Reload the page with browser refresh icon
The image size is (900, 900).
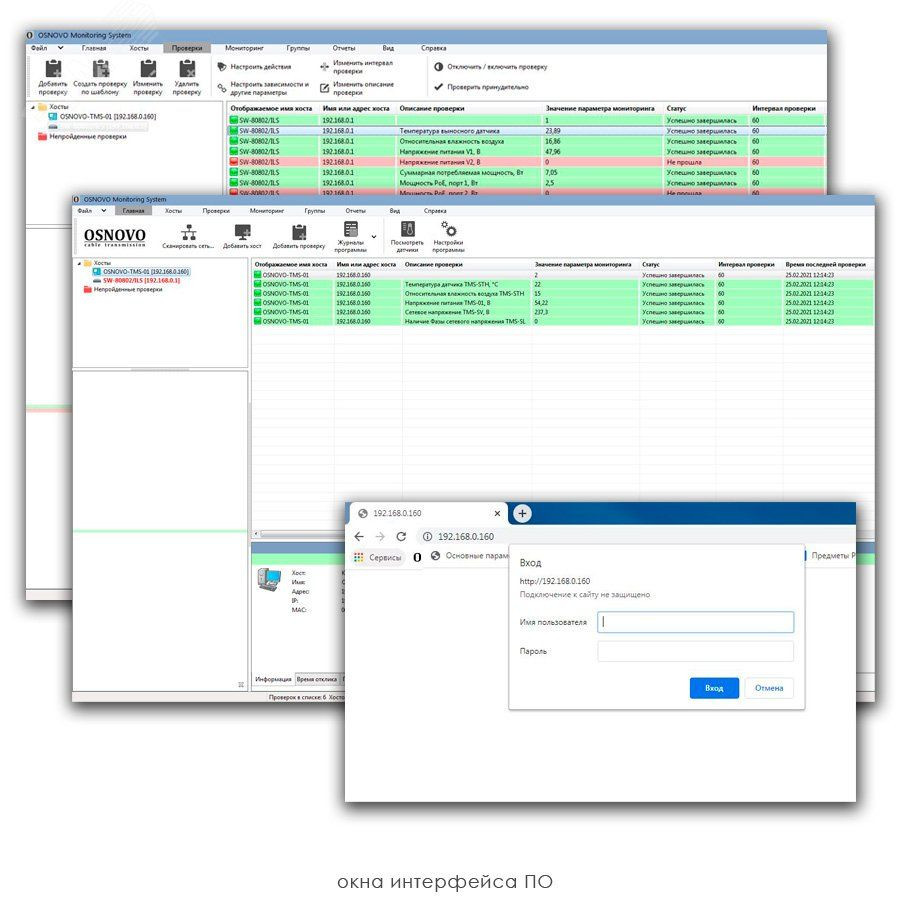point(401,536)
